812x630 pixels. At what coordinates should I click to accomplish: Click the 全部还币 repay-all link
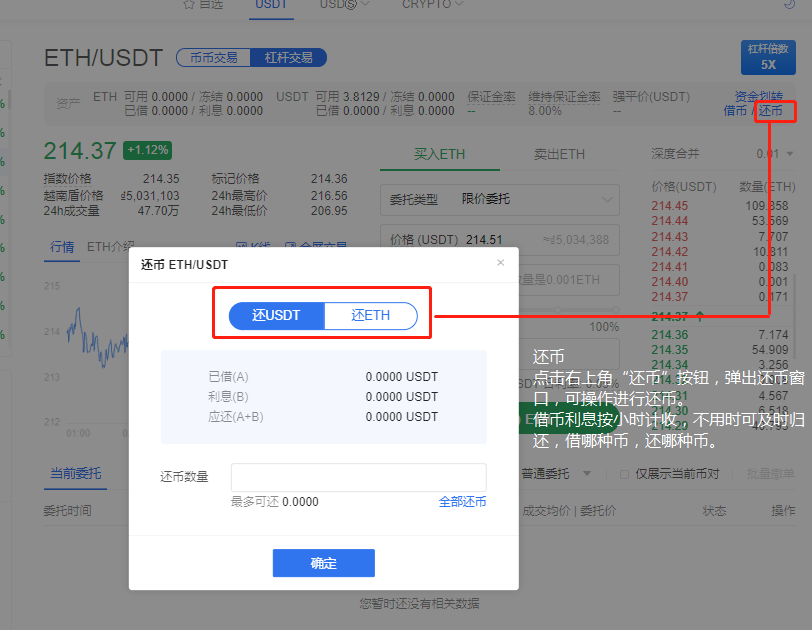462,501
